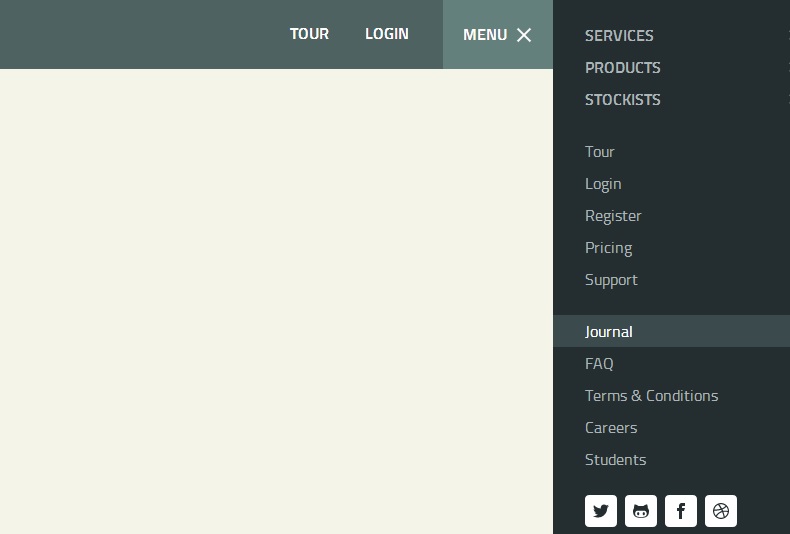Open the Students link
790x534 pixels.
tap(615, 460)
